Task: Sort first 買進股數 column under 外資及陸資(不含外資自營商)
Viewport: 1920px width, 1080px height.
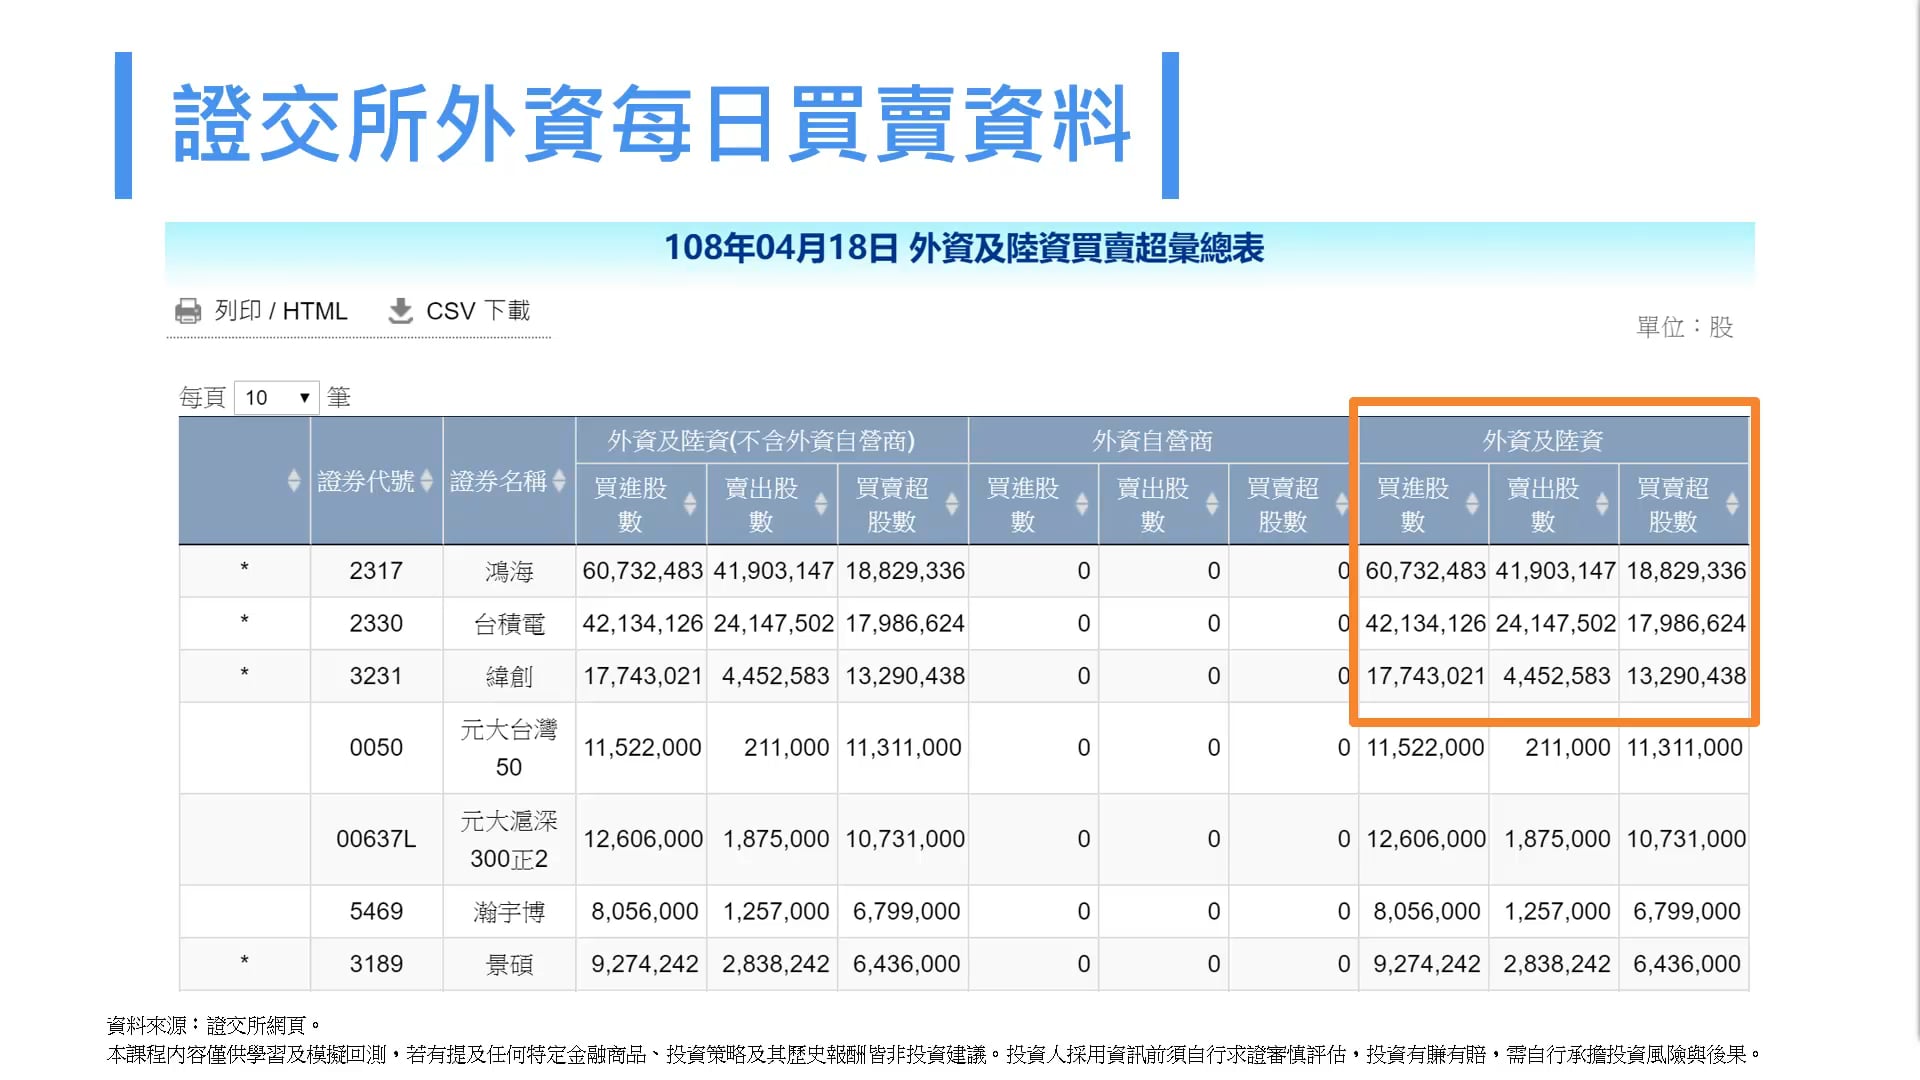Action: coord(690,504)
